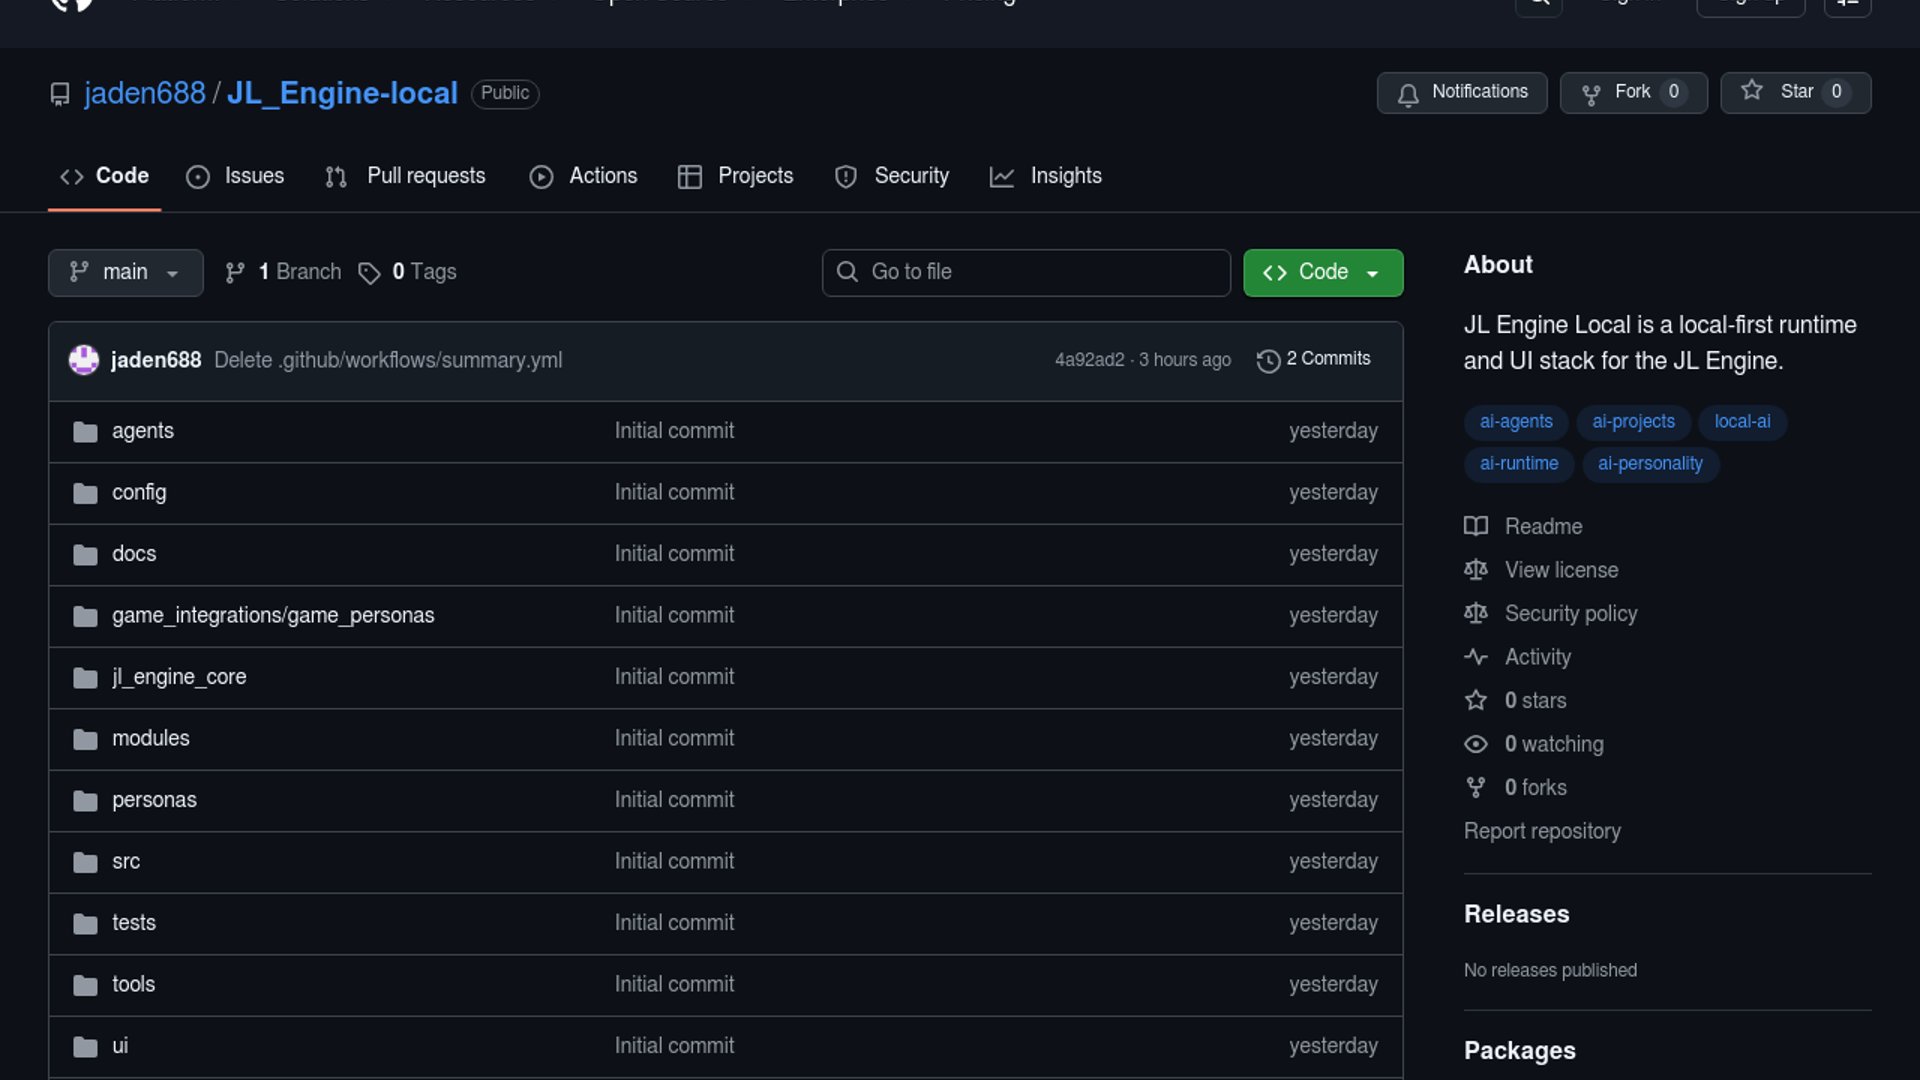Expand the green Code dropdown button
Image resolution: width=1920 pixels, height=1080 pixels.
pos(1322,273)
